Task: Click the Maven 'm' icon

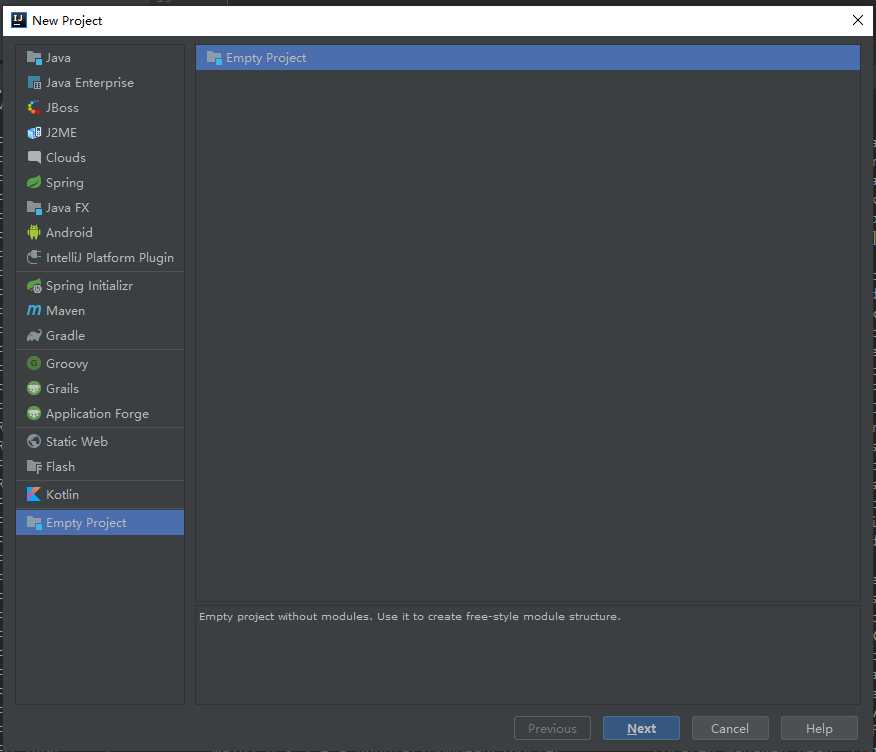Action: pyautogui.click(x=34, y=310)
